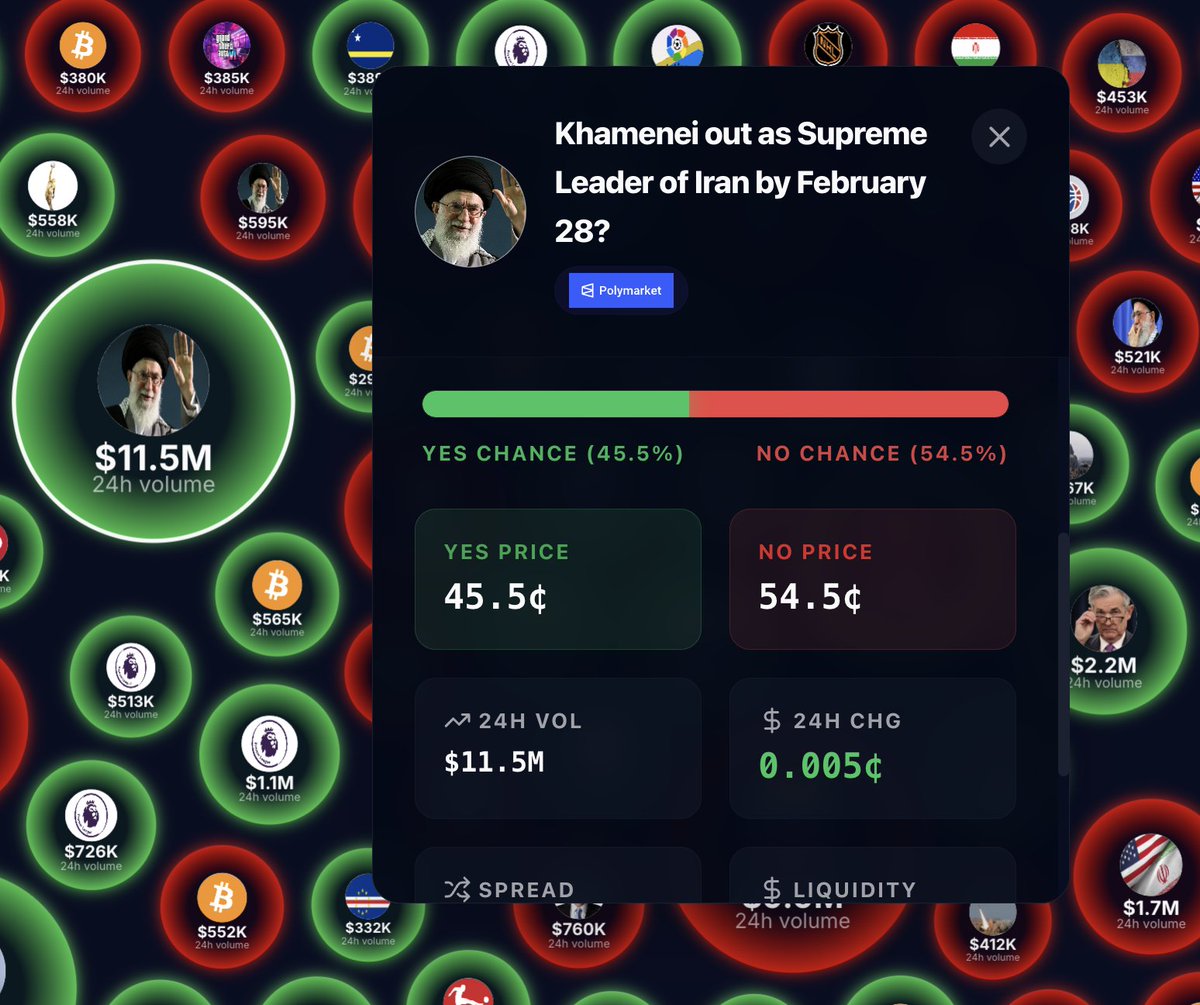Open the $558K statue bubble
This screenshot has height=1005, width=1200.
(54, 196)
